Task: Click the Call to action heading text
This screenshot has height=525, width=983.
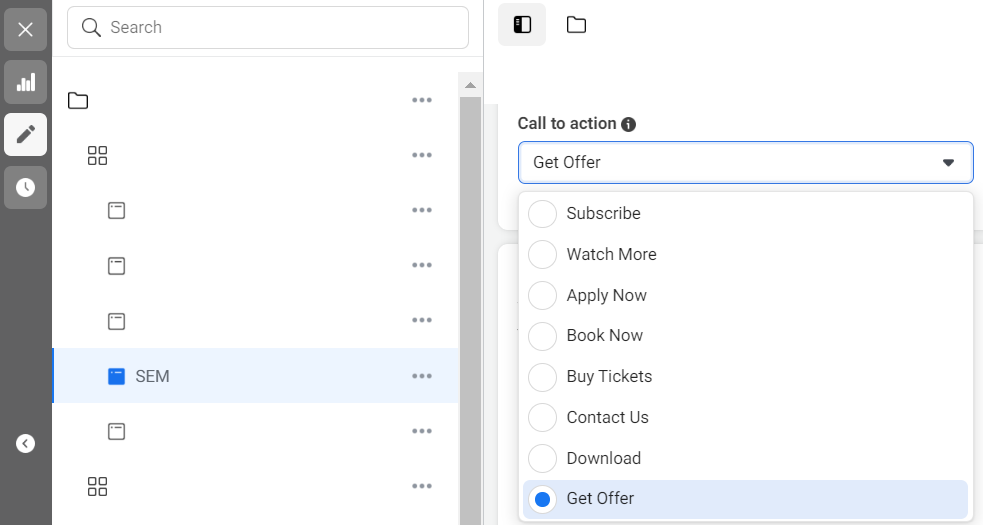Action: [x=567, y=124]
